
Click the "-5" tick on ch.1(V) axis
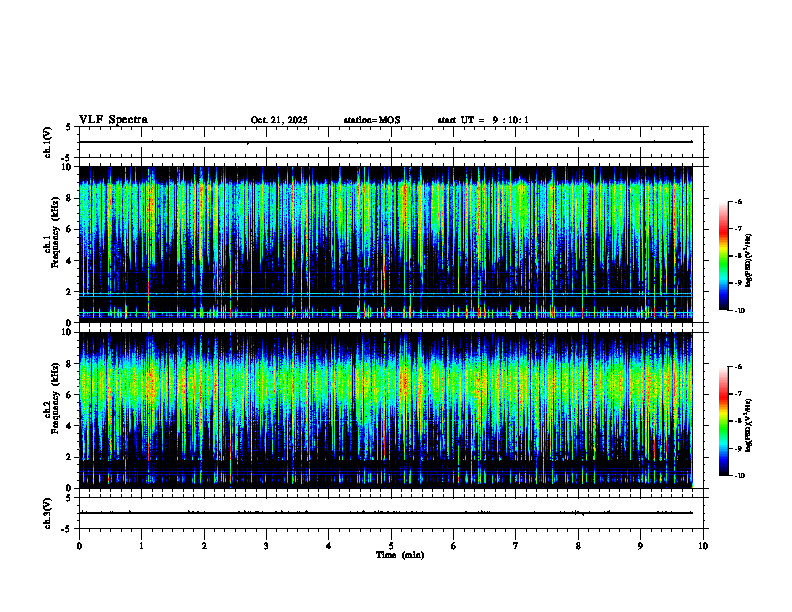67,158
